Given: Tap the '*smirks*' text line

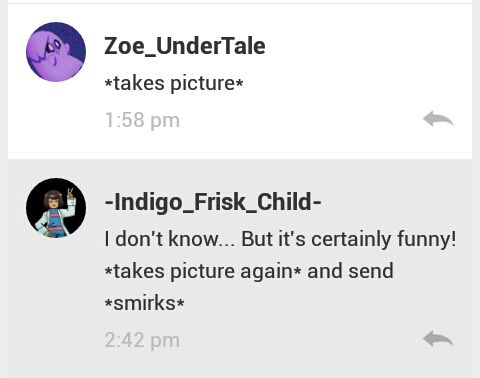Looking at the screenshot, I should tap(144, 303).
